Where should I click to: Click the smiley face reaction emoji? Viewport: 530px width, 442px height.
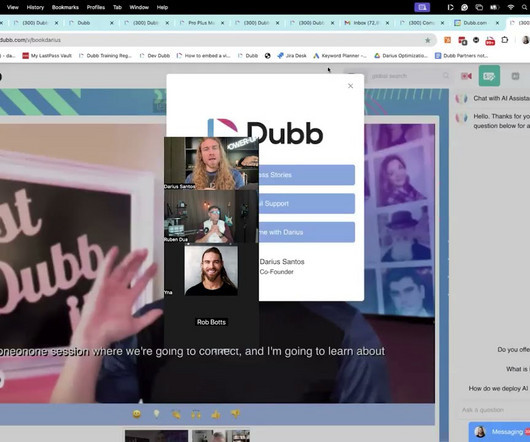pyautogui.click(x=137, y=414)
